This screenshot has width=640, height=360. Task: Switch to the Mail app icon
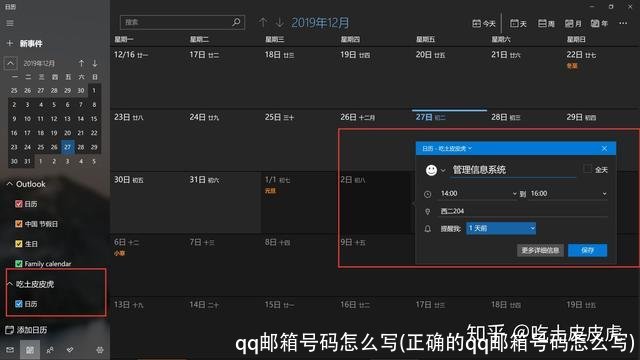[10, 350]
